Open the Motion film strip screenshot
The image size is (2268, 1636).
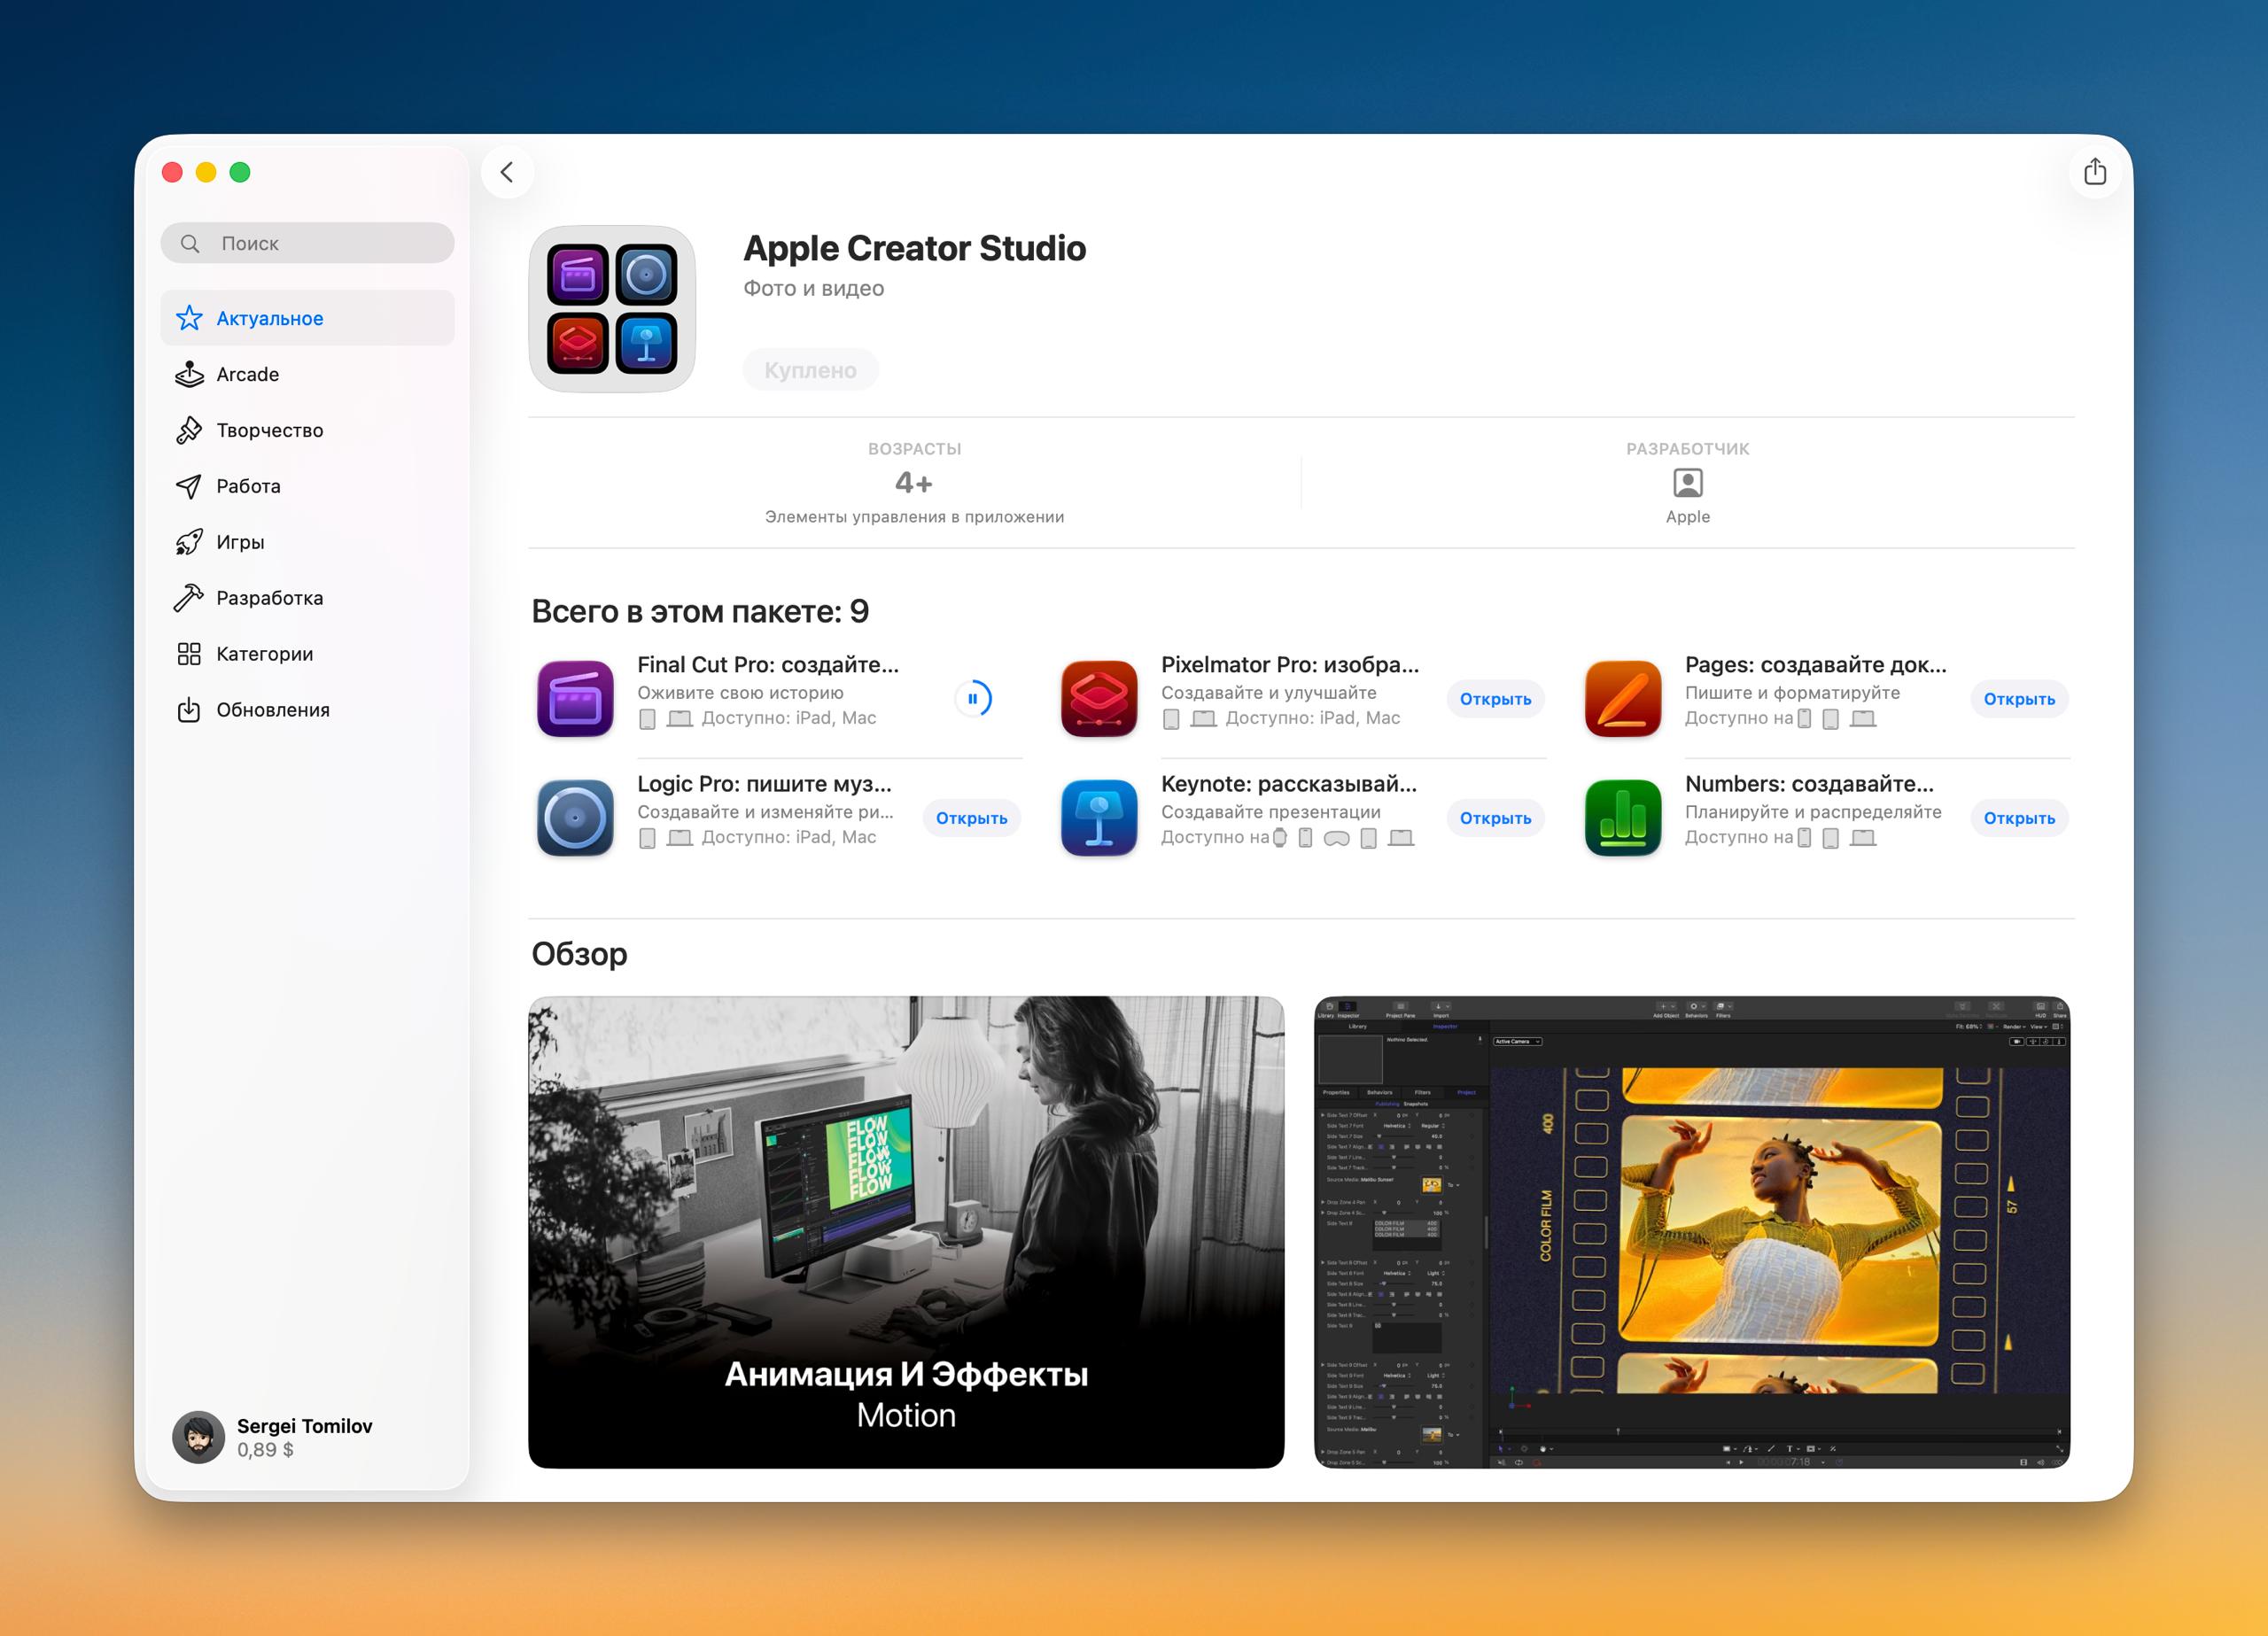[1692, 1232]
